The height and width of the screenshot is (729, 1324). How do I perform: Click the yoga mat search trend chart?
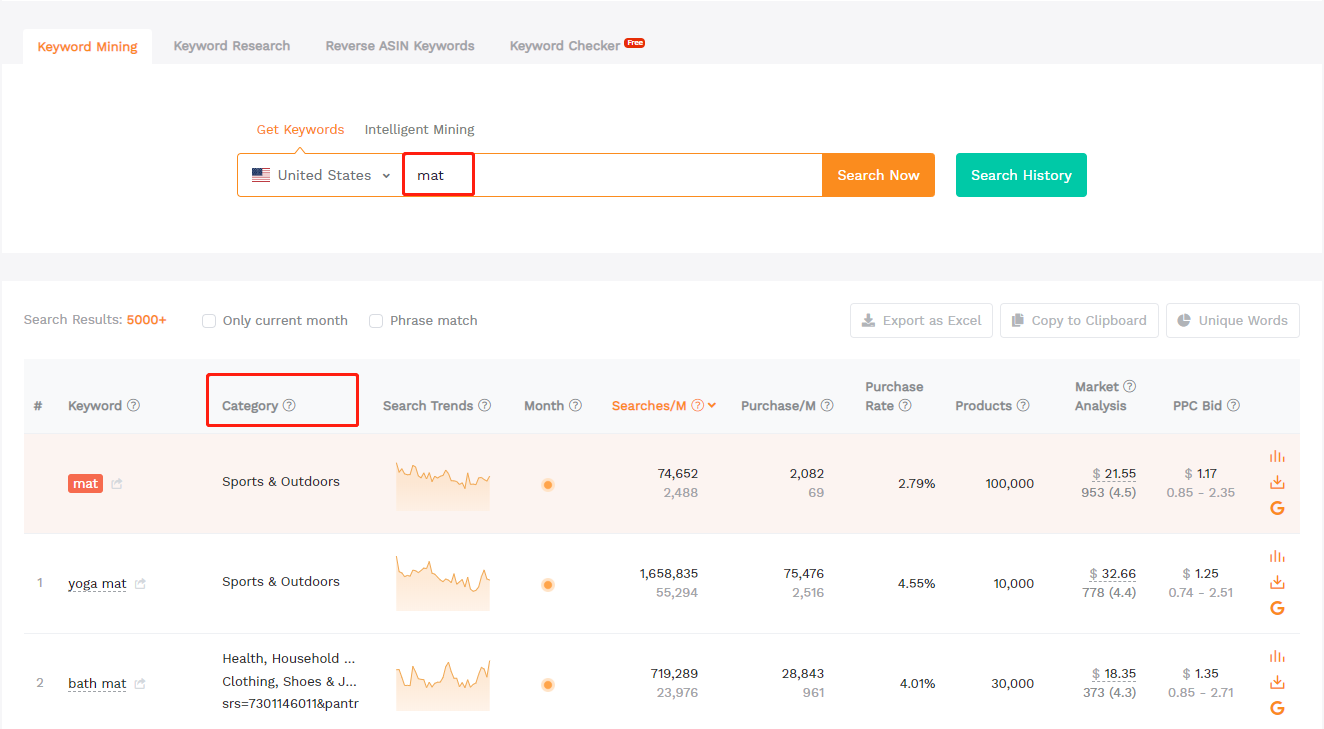[x=443, y=583]
